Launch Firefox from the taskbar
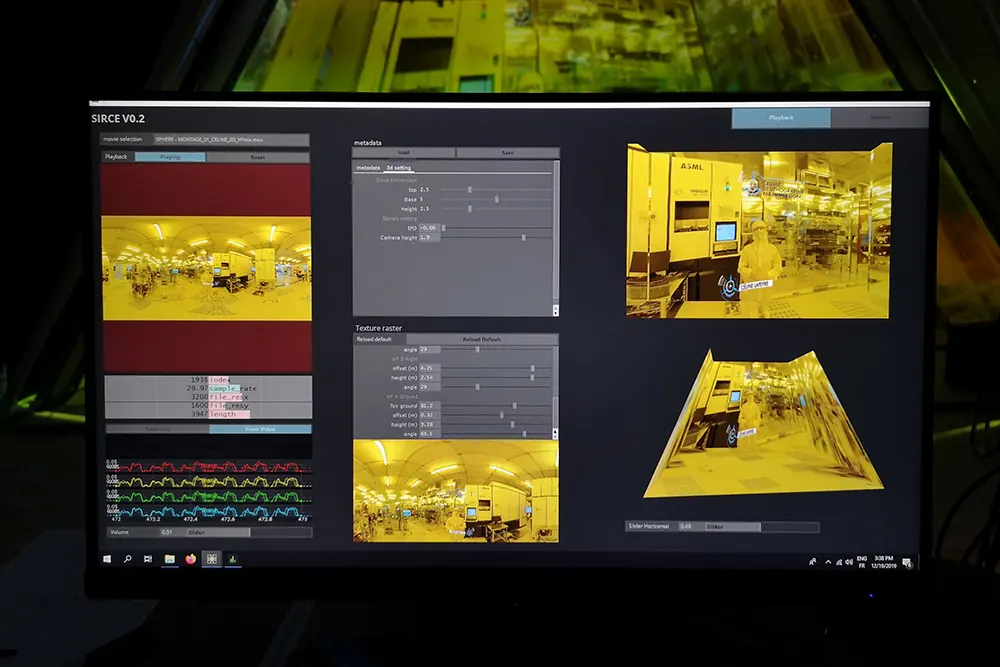1000x667 pixels. point(191,559)
